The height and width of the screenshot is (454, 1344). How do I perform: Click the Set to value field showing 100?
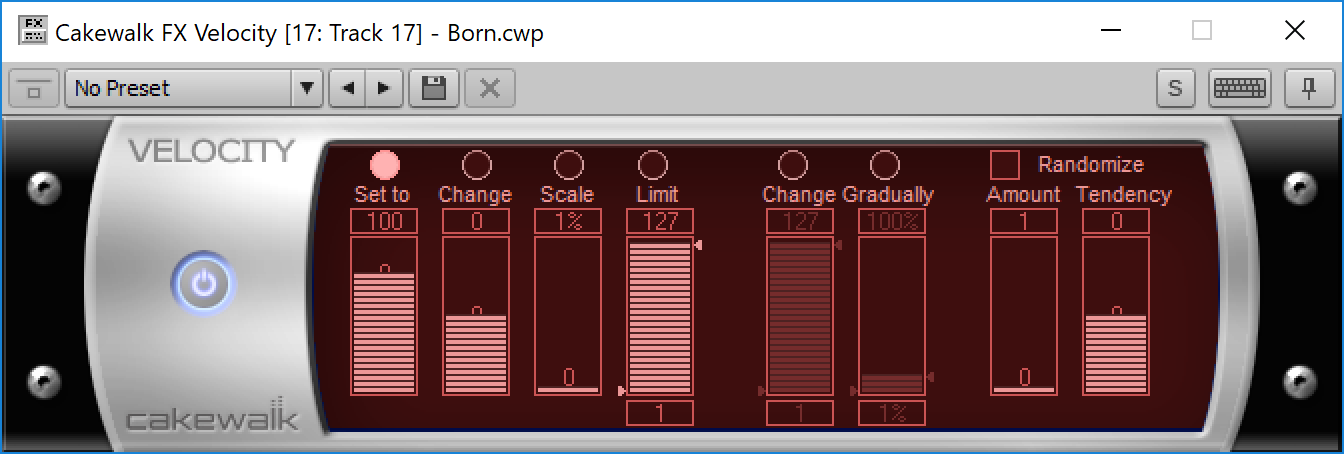coord(384,221)
